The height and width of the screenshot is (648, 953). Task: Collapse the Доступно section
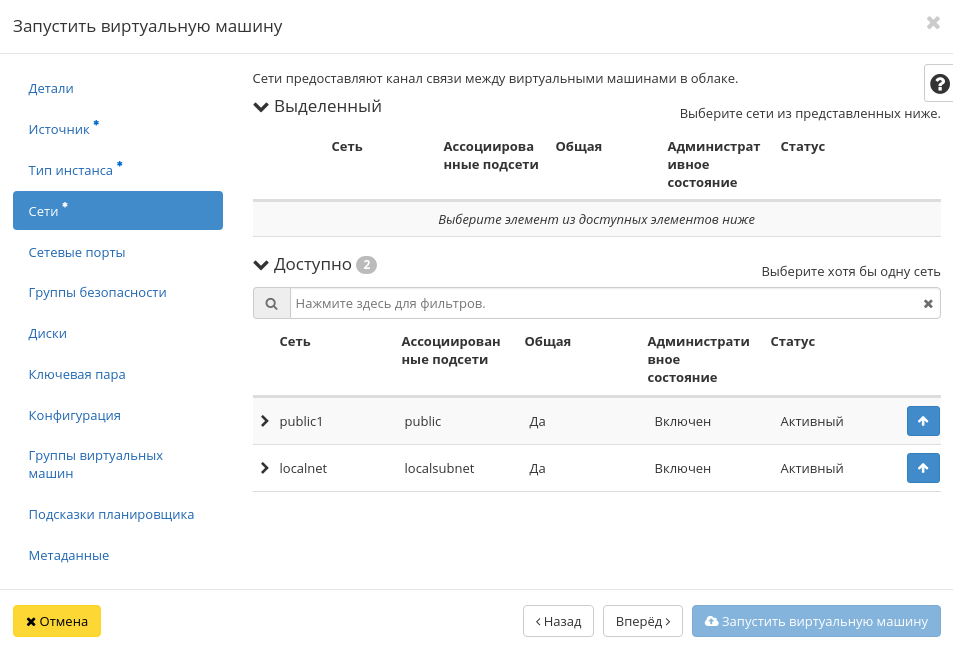pos(262,265)
